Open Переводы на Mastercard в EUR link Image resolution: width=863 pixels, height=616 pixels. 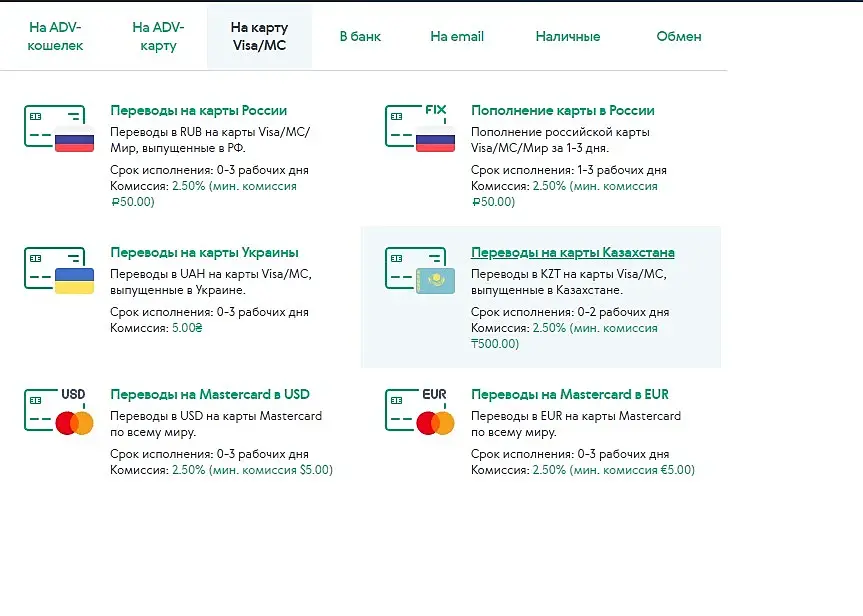[570, 394]
